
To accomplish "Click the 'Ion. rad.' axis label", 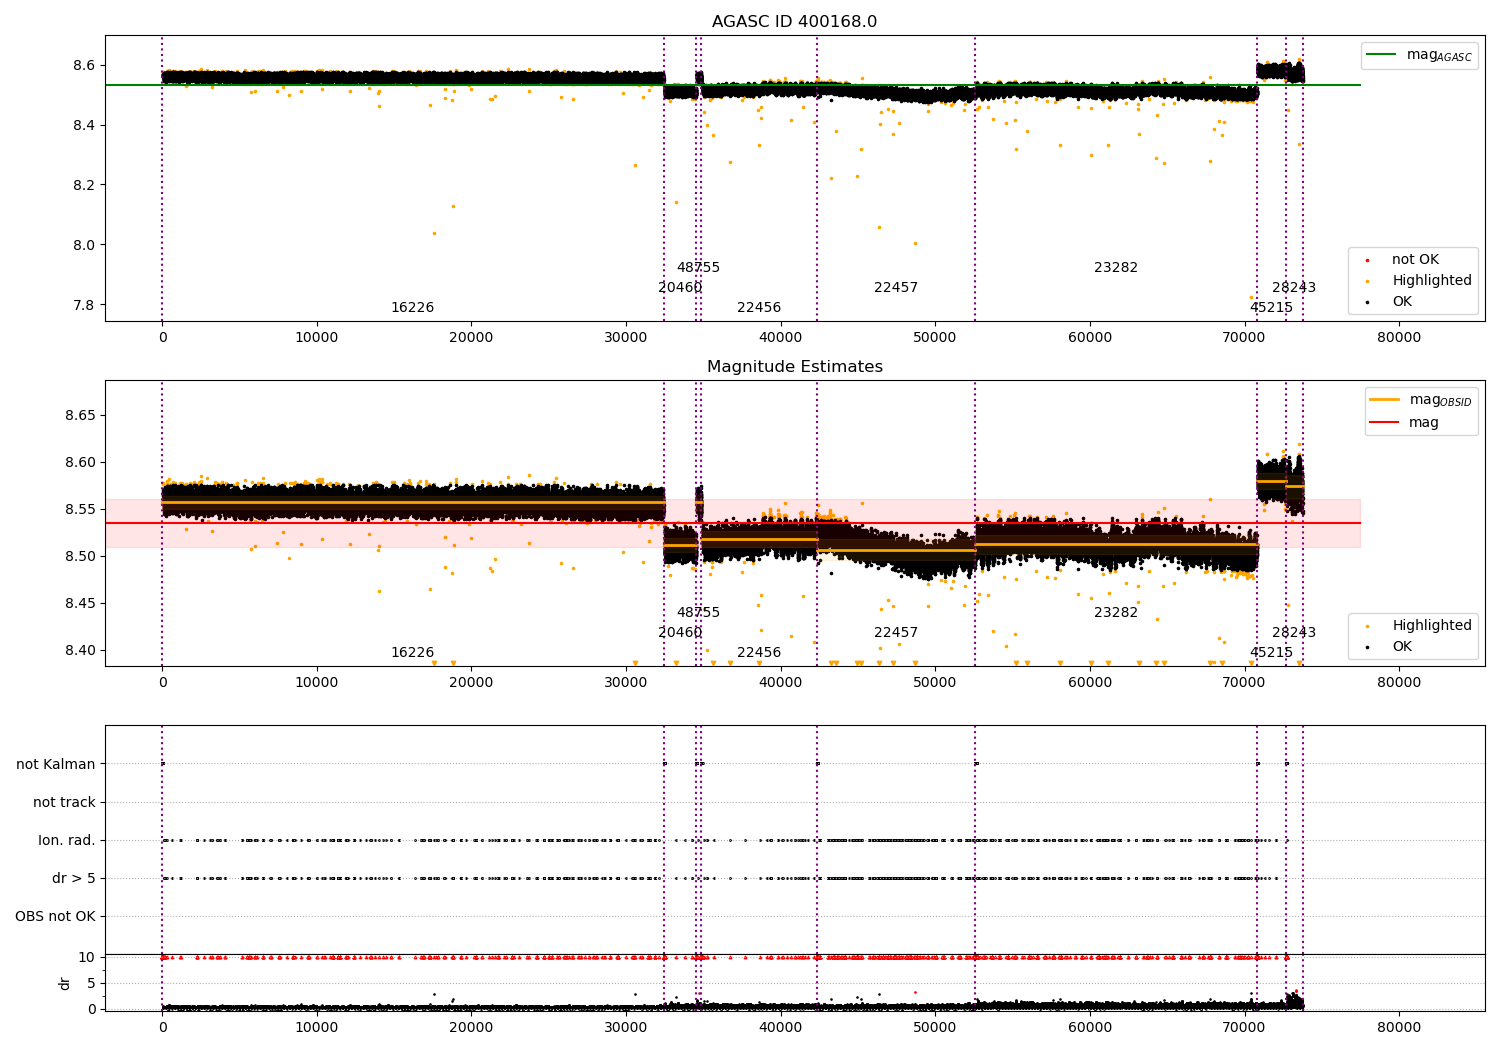I will [x=67, y=841].
